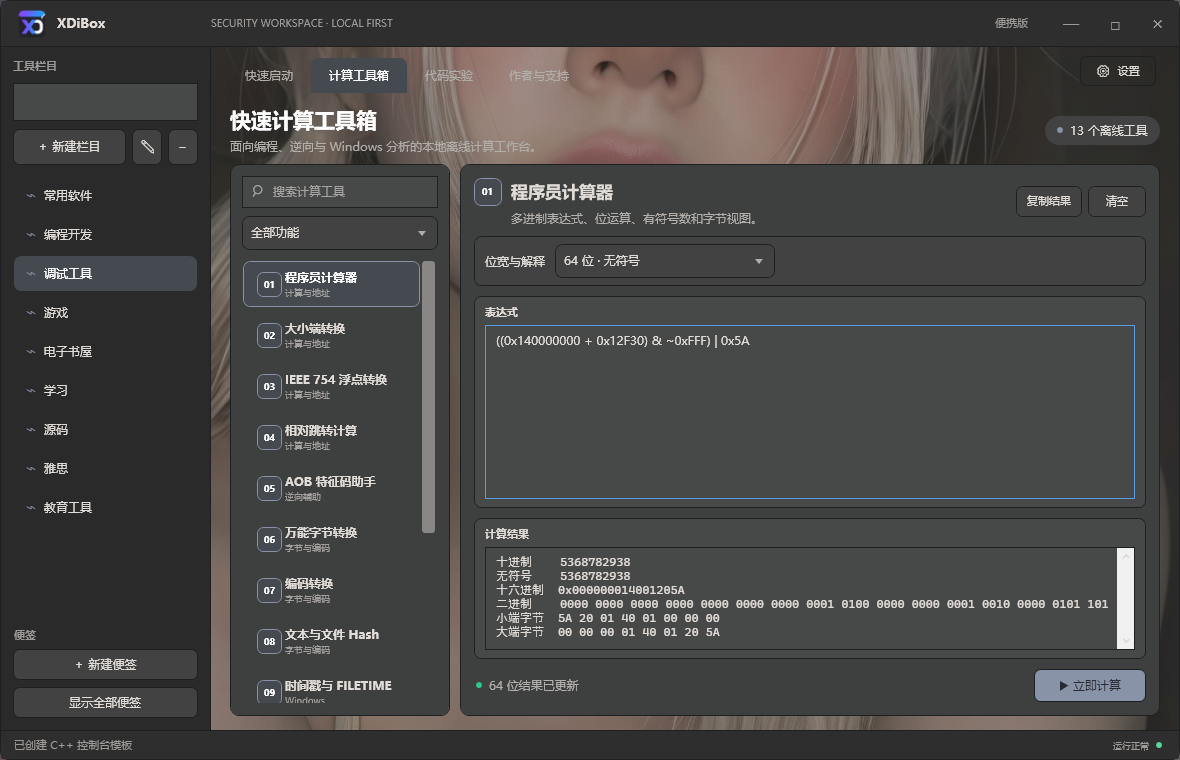Switch to the 代码实验 tab
The image size is (1180, 760).
(x=449, y=76)
